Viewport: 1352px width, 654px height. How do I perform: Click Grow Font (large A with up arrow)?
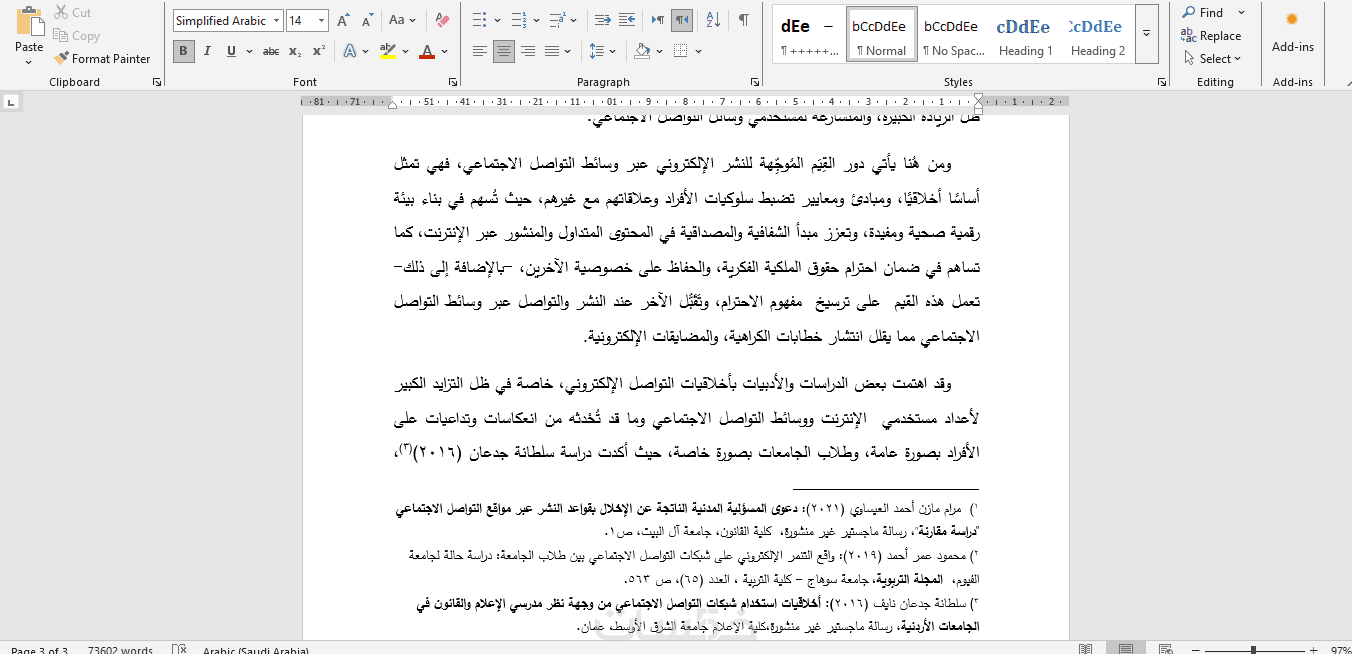343,20
